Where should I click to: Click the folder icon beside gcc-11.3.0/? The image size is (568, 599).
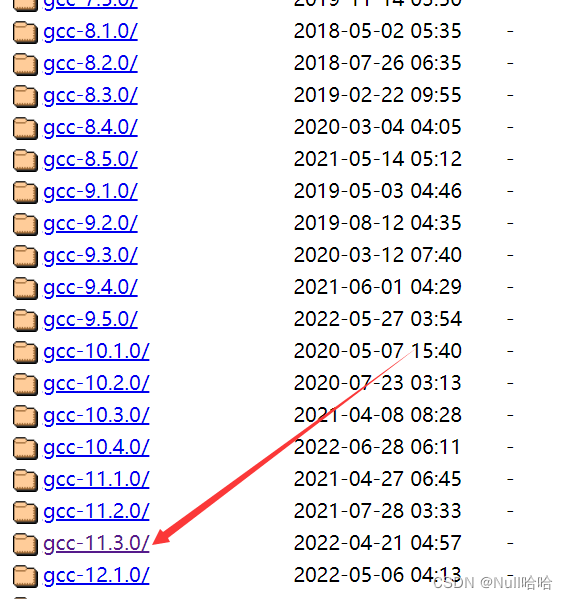[25, 545]
